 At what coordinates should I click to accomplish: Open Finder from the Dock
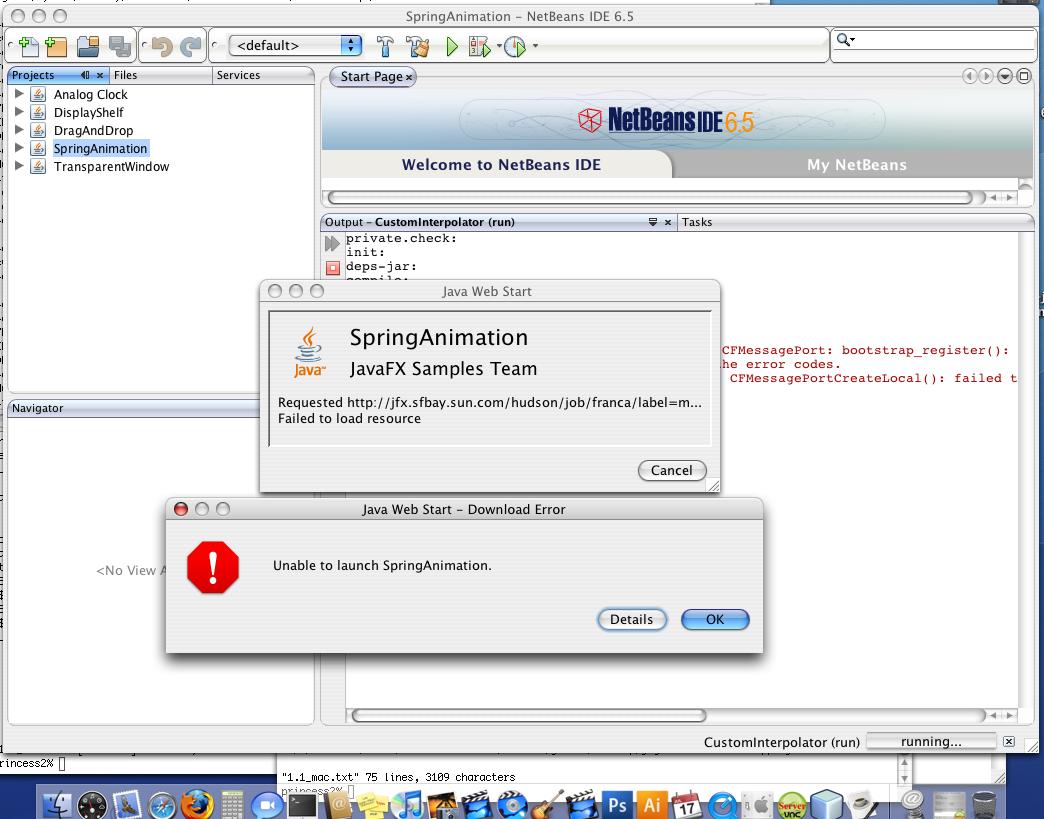(57, 805)
